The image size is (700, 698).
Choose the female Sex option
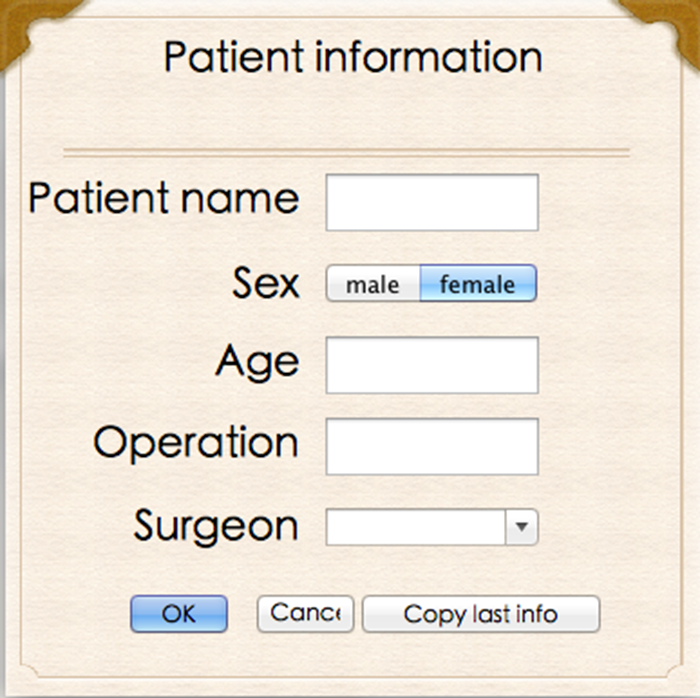pyautogui.click(x=478, y=283)
